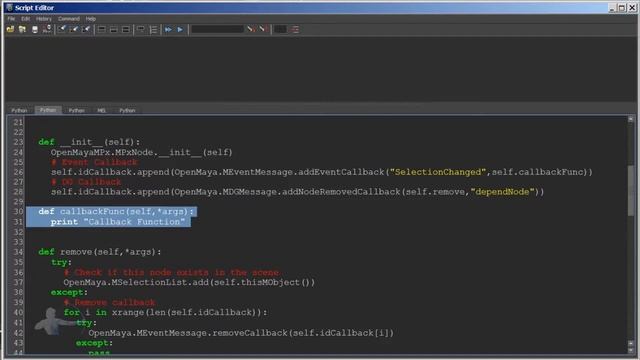Click "def remove(self,*args):" on line 34
This screenshot has width=640, height=360.
[100, 252]
